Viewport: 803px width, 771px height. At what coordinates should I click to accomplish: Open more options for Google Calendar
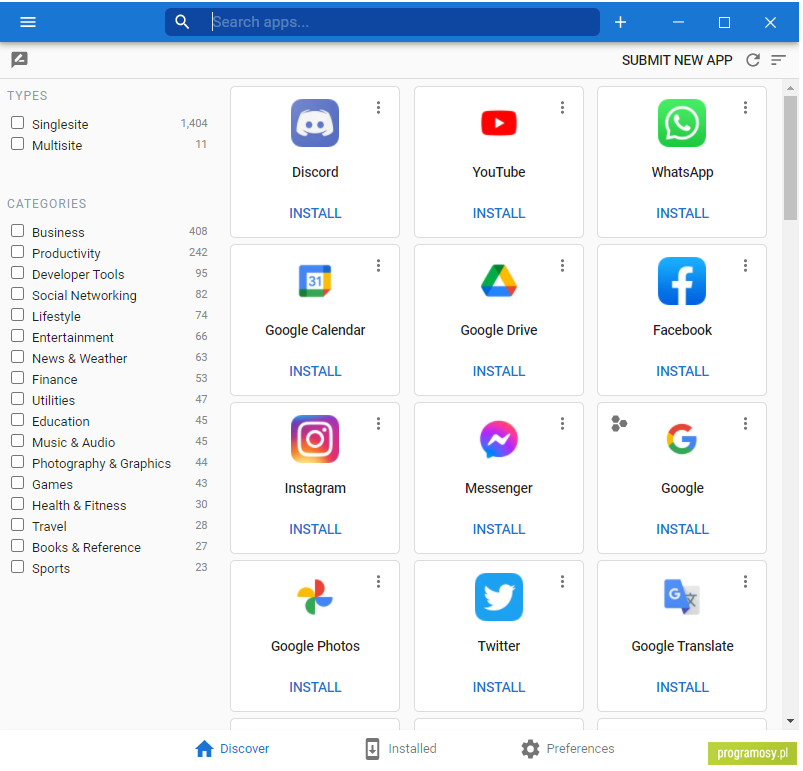pos(378,265)
